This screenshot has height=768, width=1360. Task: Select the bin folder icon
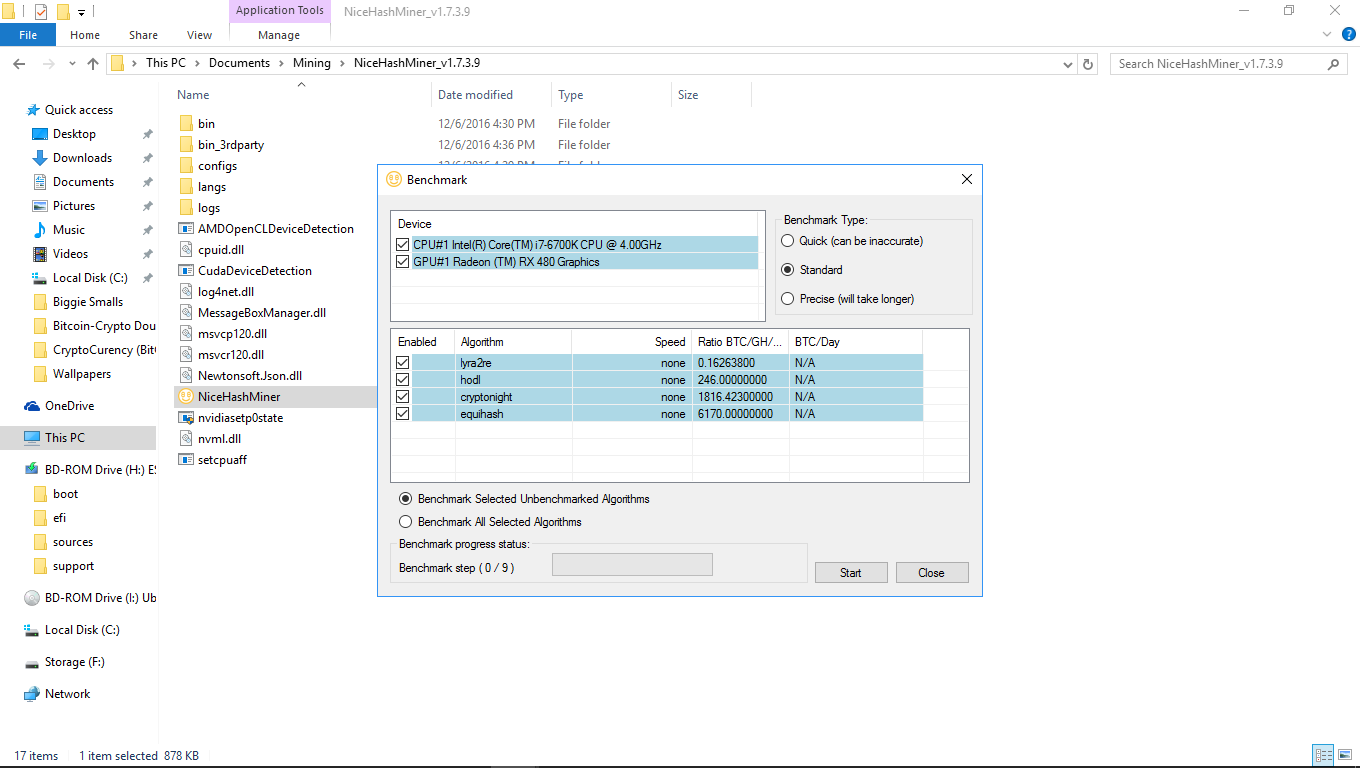pos(186,124)
